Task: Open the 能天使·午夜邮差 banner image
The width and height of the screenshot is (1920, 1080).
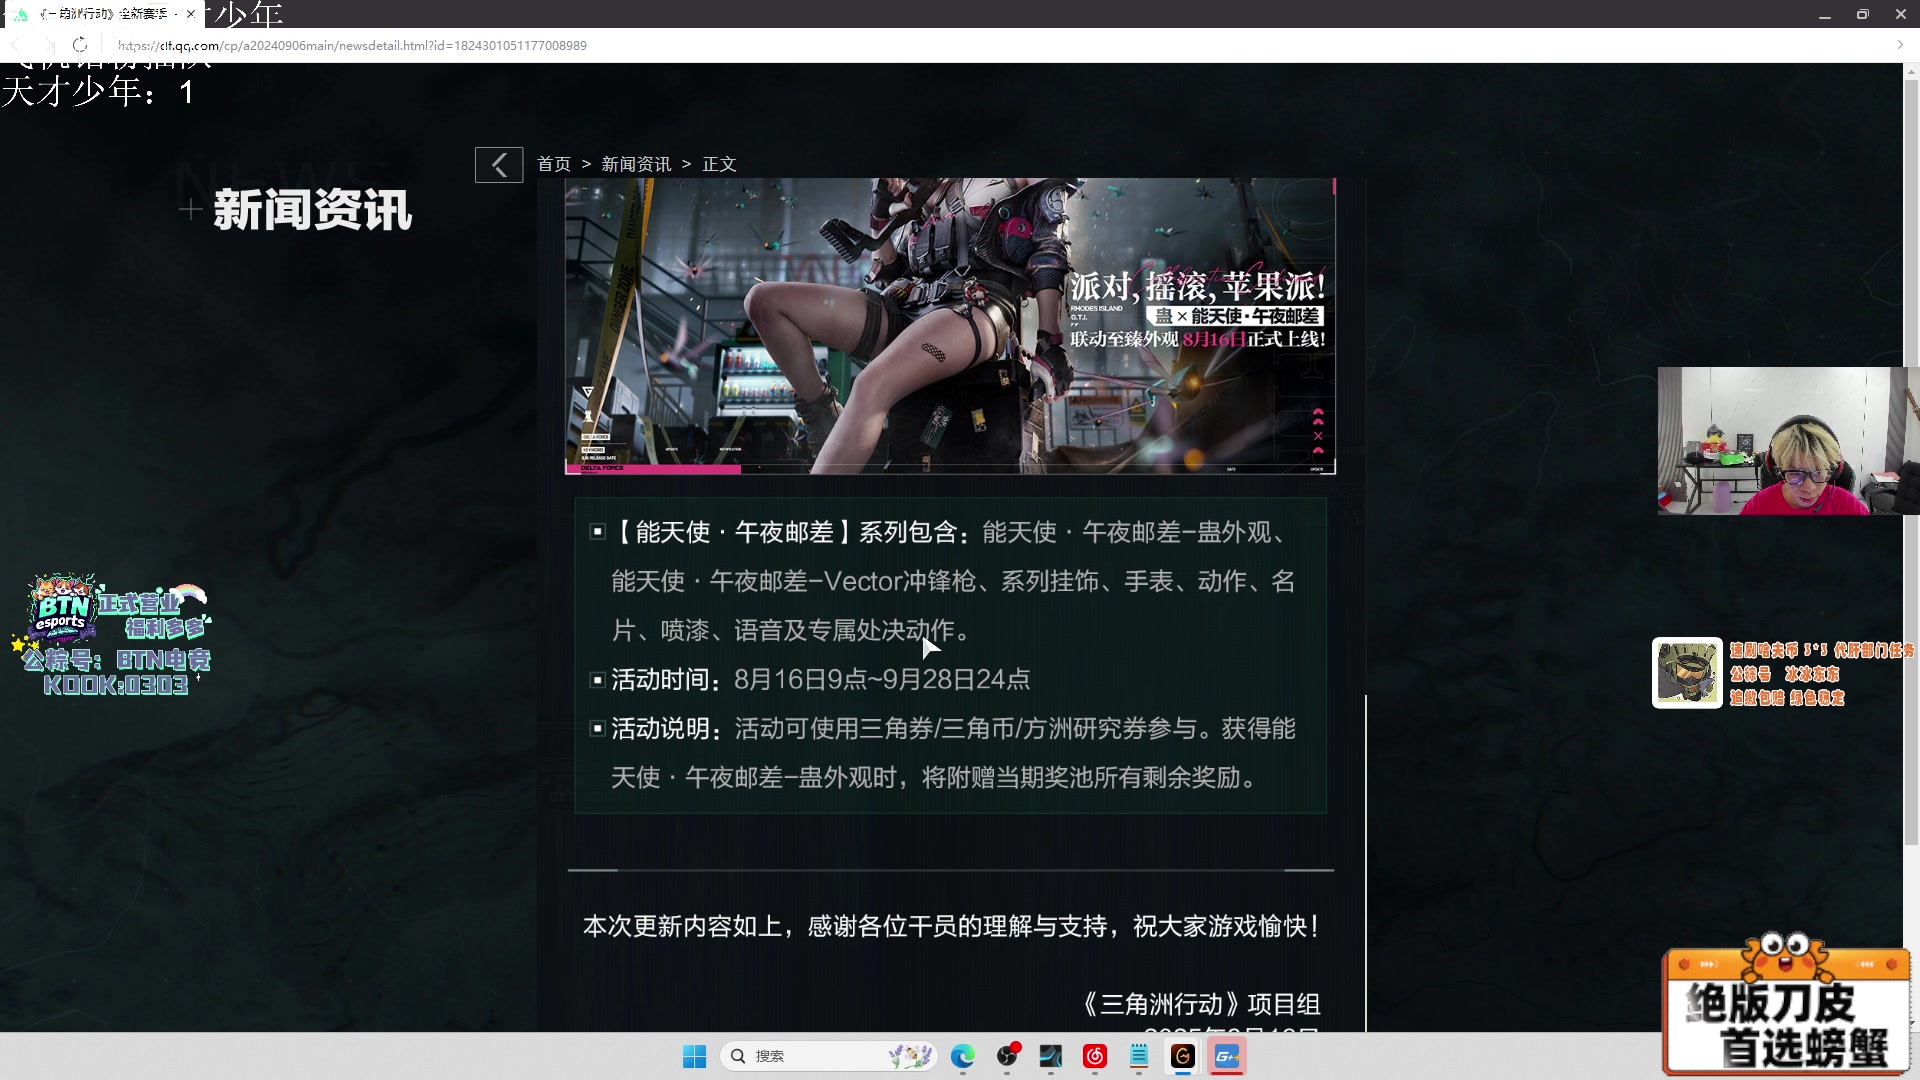Action: (950, 326)
